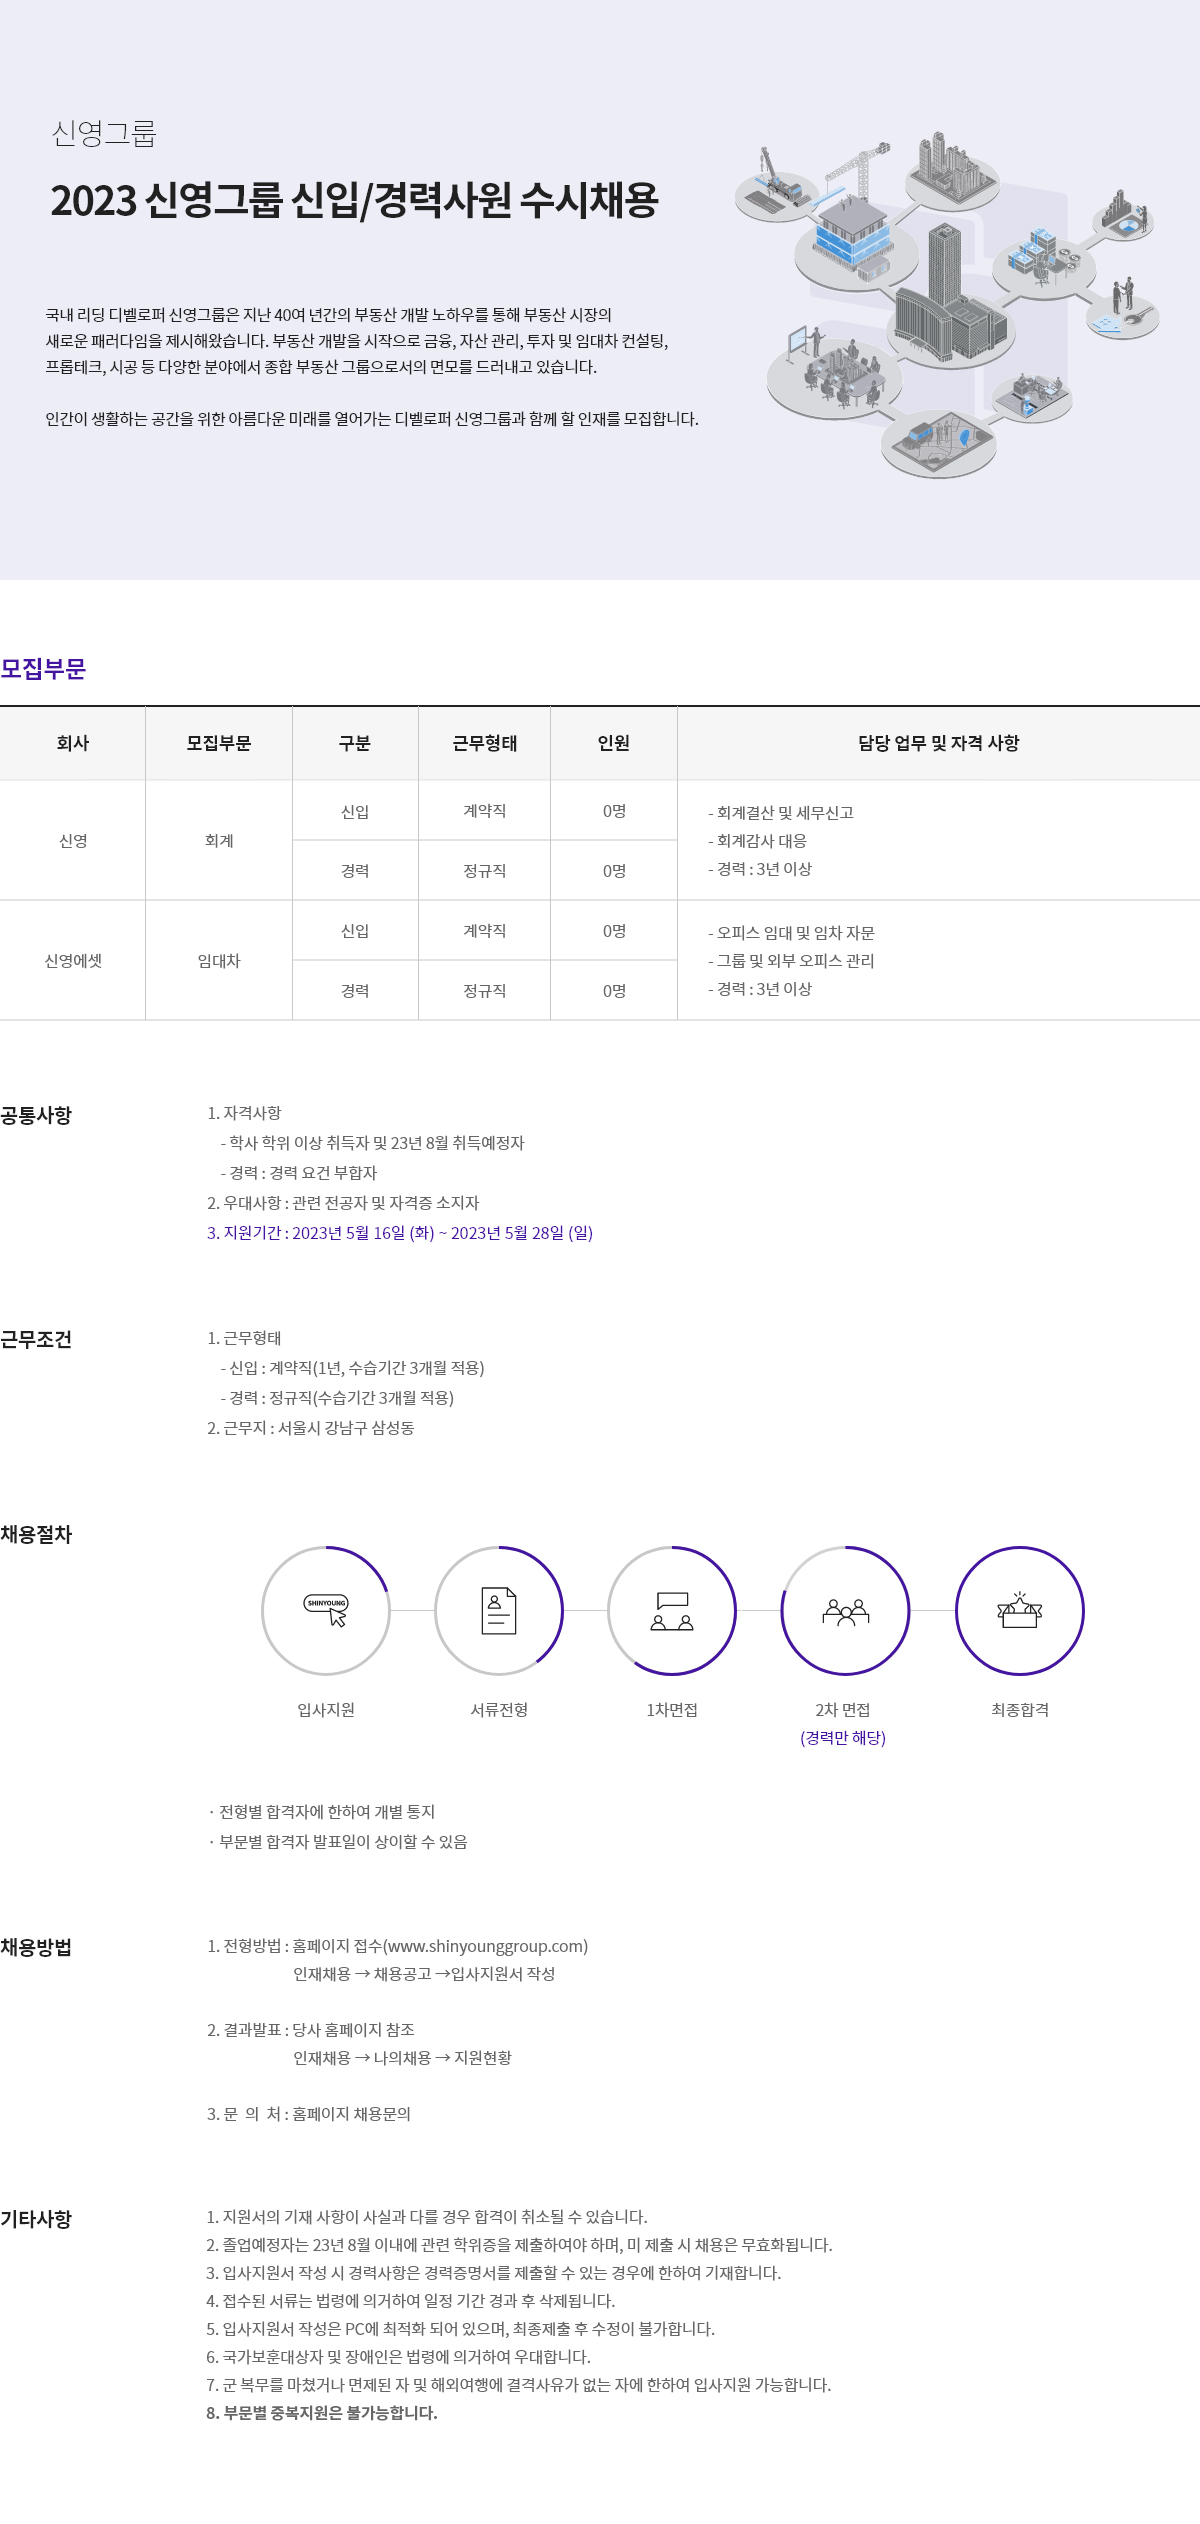Click the isometric city illustration in banner
Viewport: 1200px width, 2524px height.
(945, 305)
